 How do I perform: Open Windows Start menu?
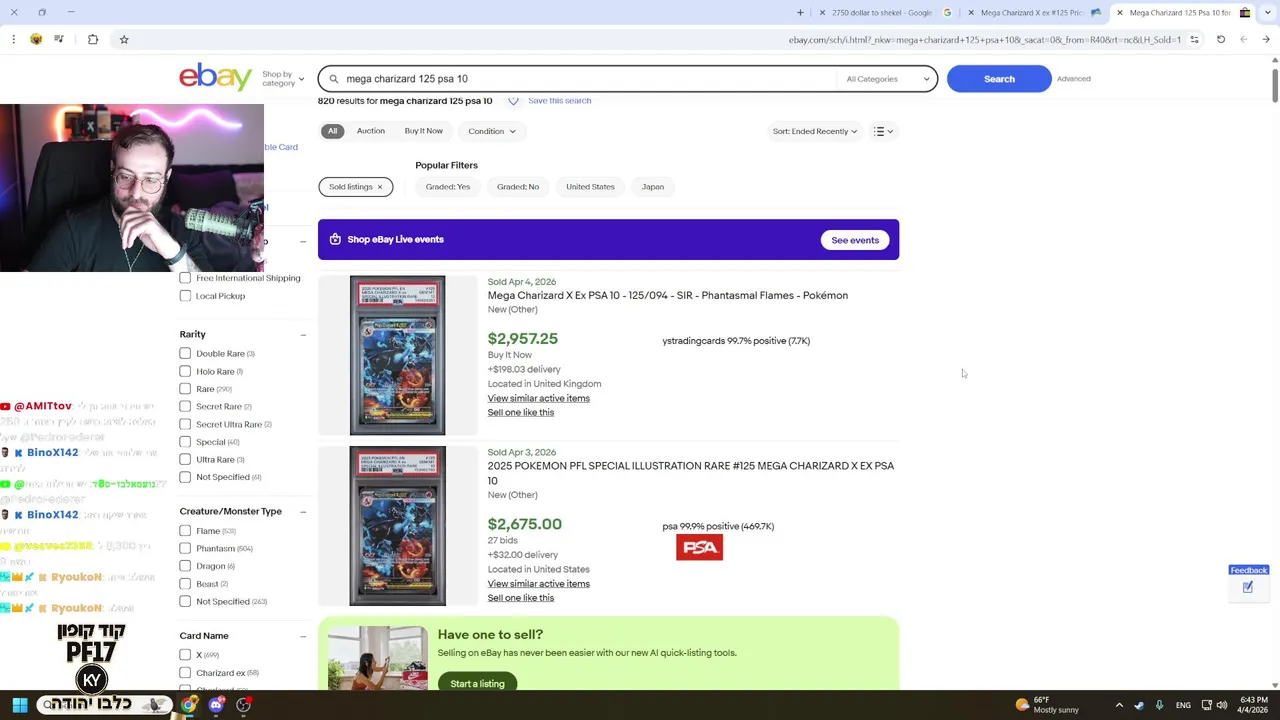(x=19, y=705)
